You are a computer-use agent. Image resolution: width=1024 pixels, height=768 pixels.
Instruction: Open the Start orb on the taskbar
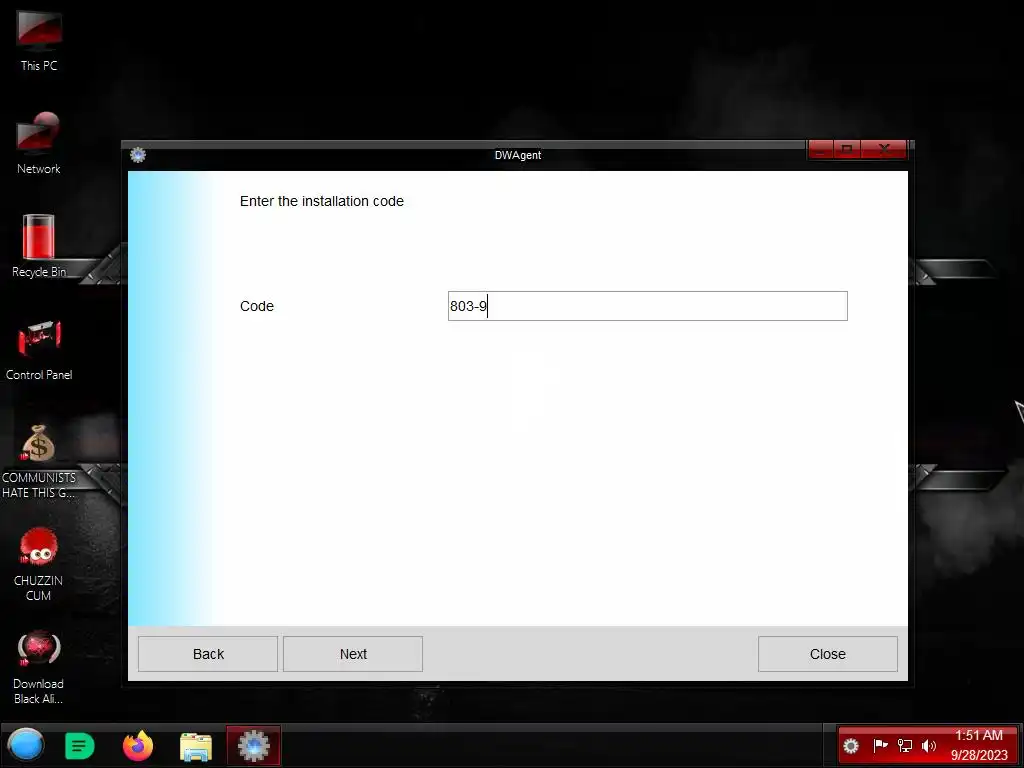pos(25,745)
